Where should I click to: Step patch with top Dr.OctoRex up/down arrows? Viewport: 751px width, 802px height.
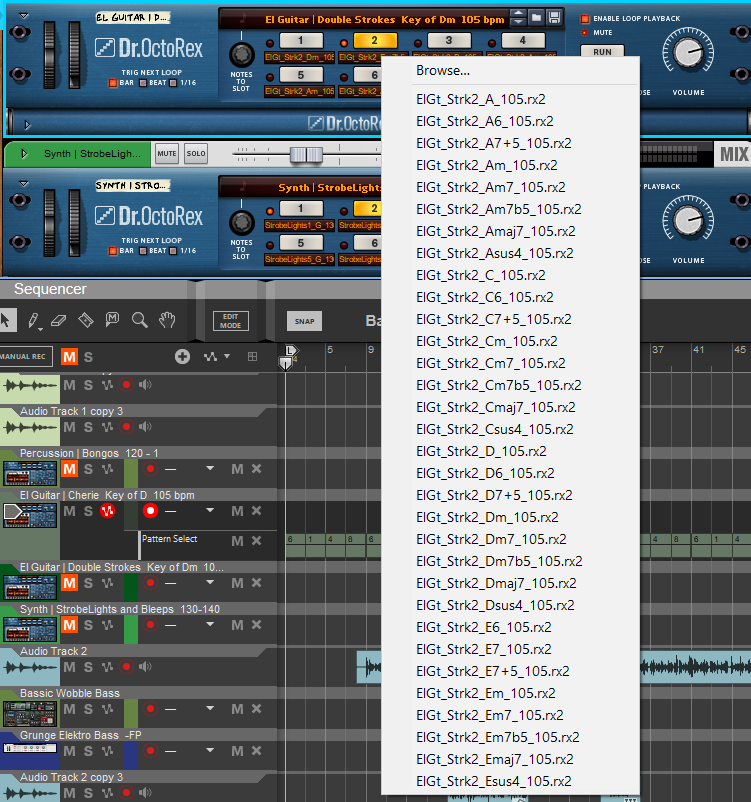tap(518, 18)
